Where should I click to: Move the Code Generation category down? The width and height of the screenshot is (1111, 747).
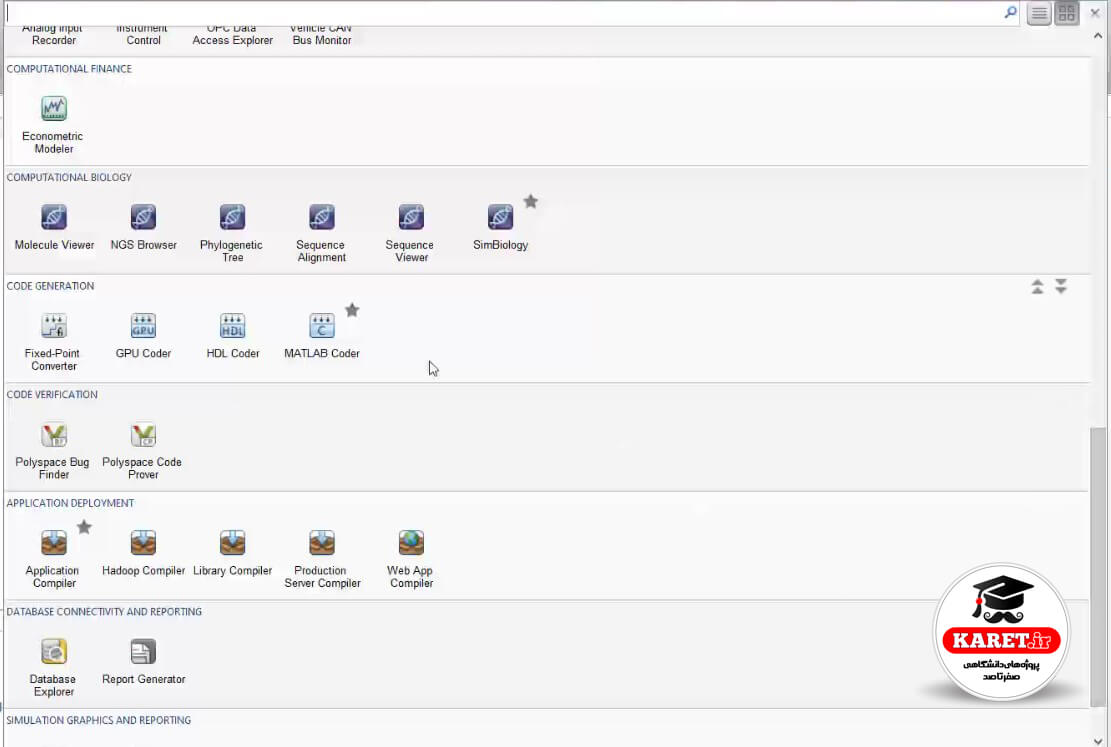(x=1061, y=286)
